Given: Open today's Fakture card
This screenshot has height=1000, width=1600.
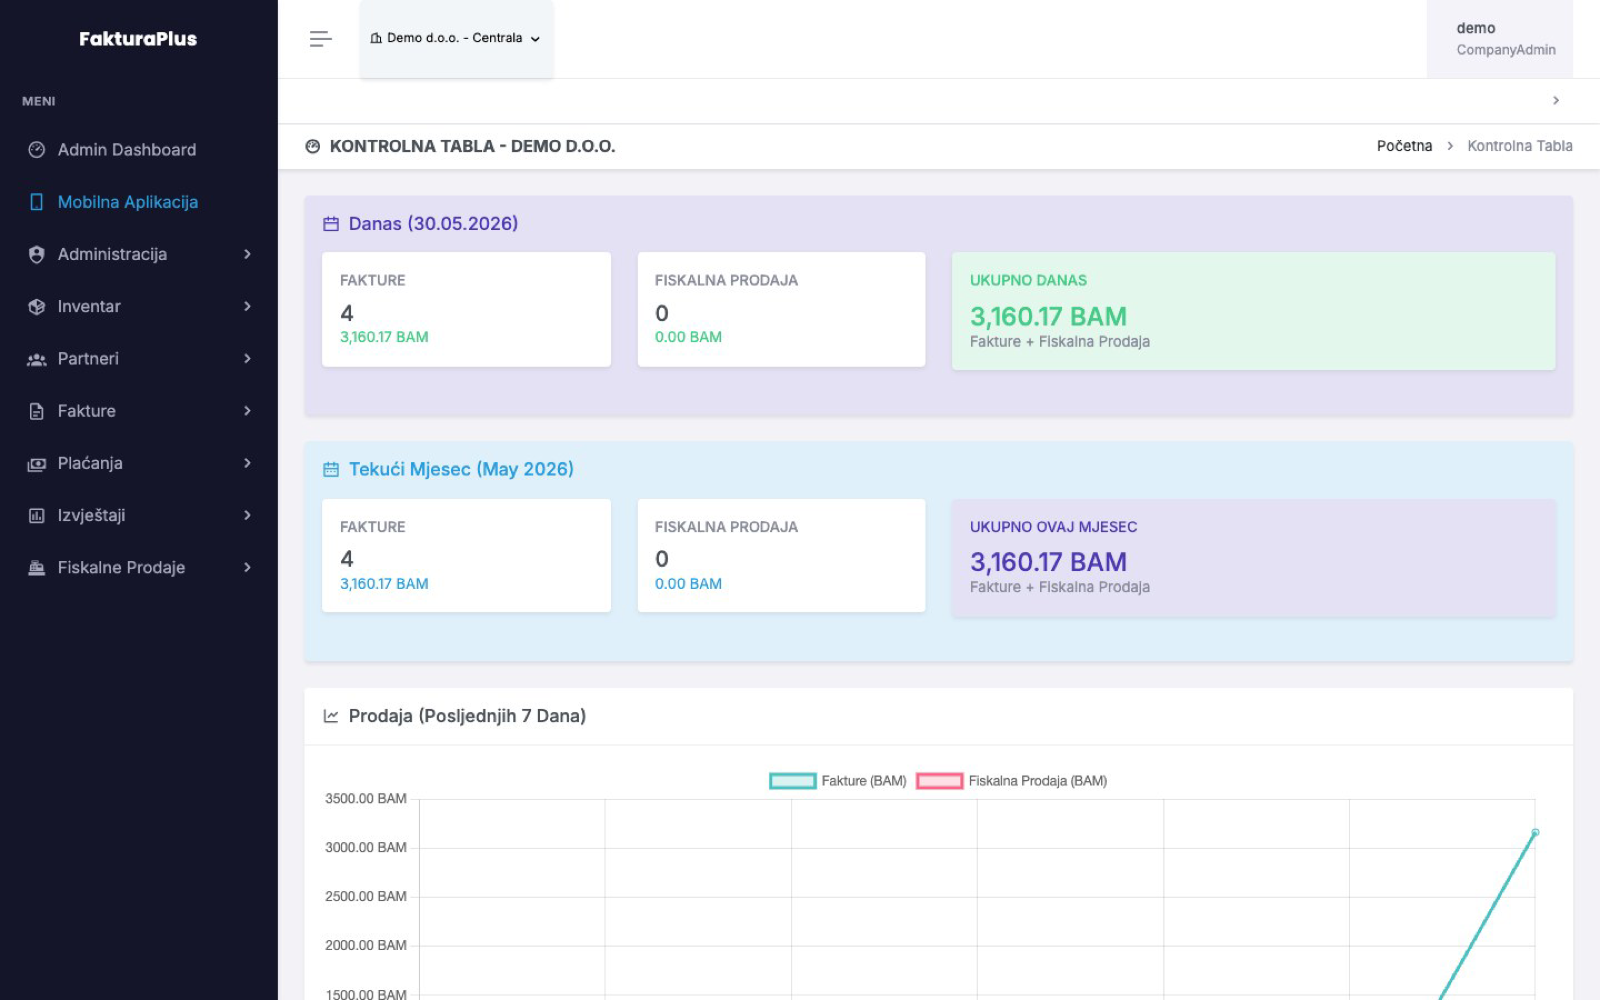Looking at the screenshot, I should point(466,309).
